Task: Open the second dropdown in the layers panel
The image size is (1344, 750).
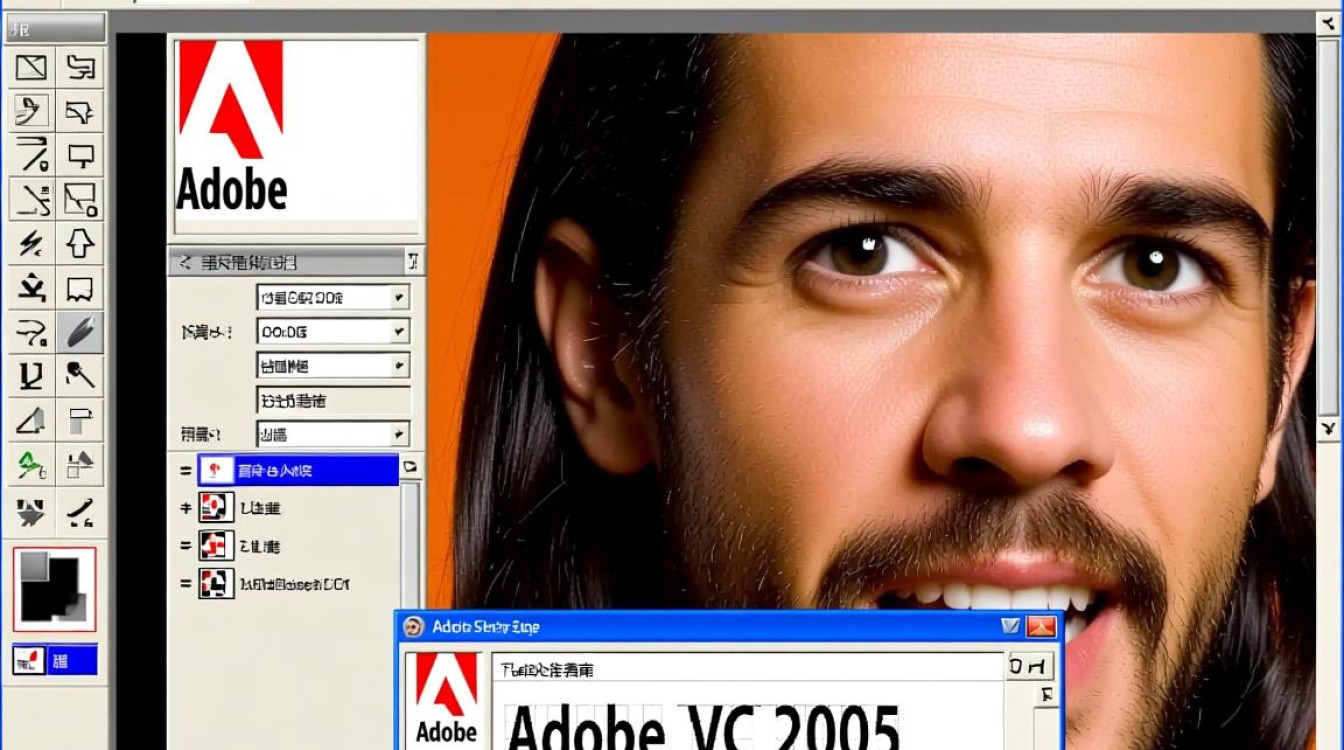Action: tap(333, 331)
